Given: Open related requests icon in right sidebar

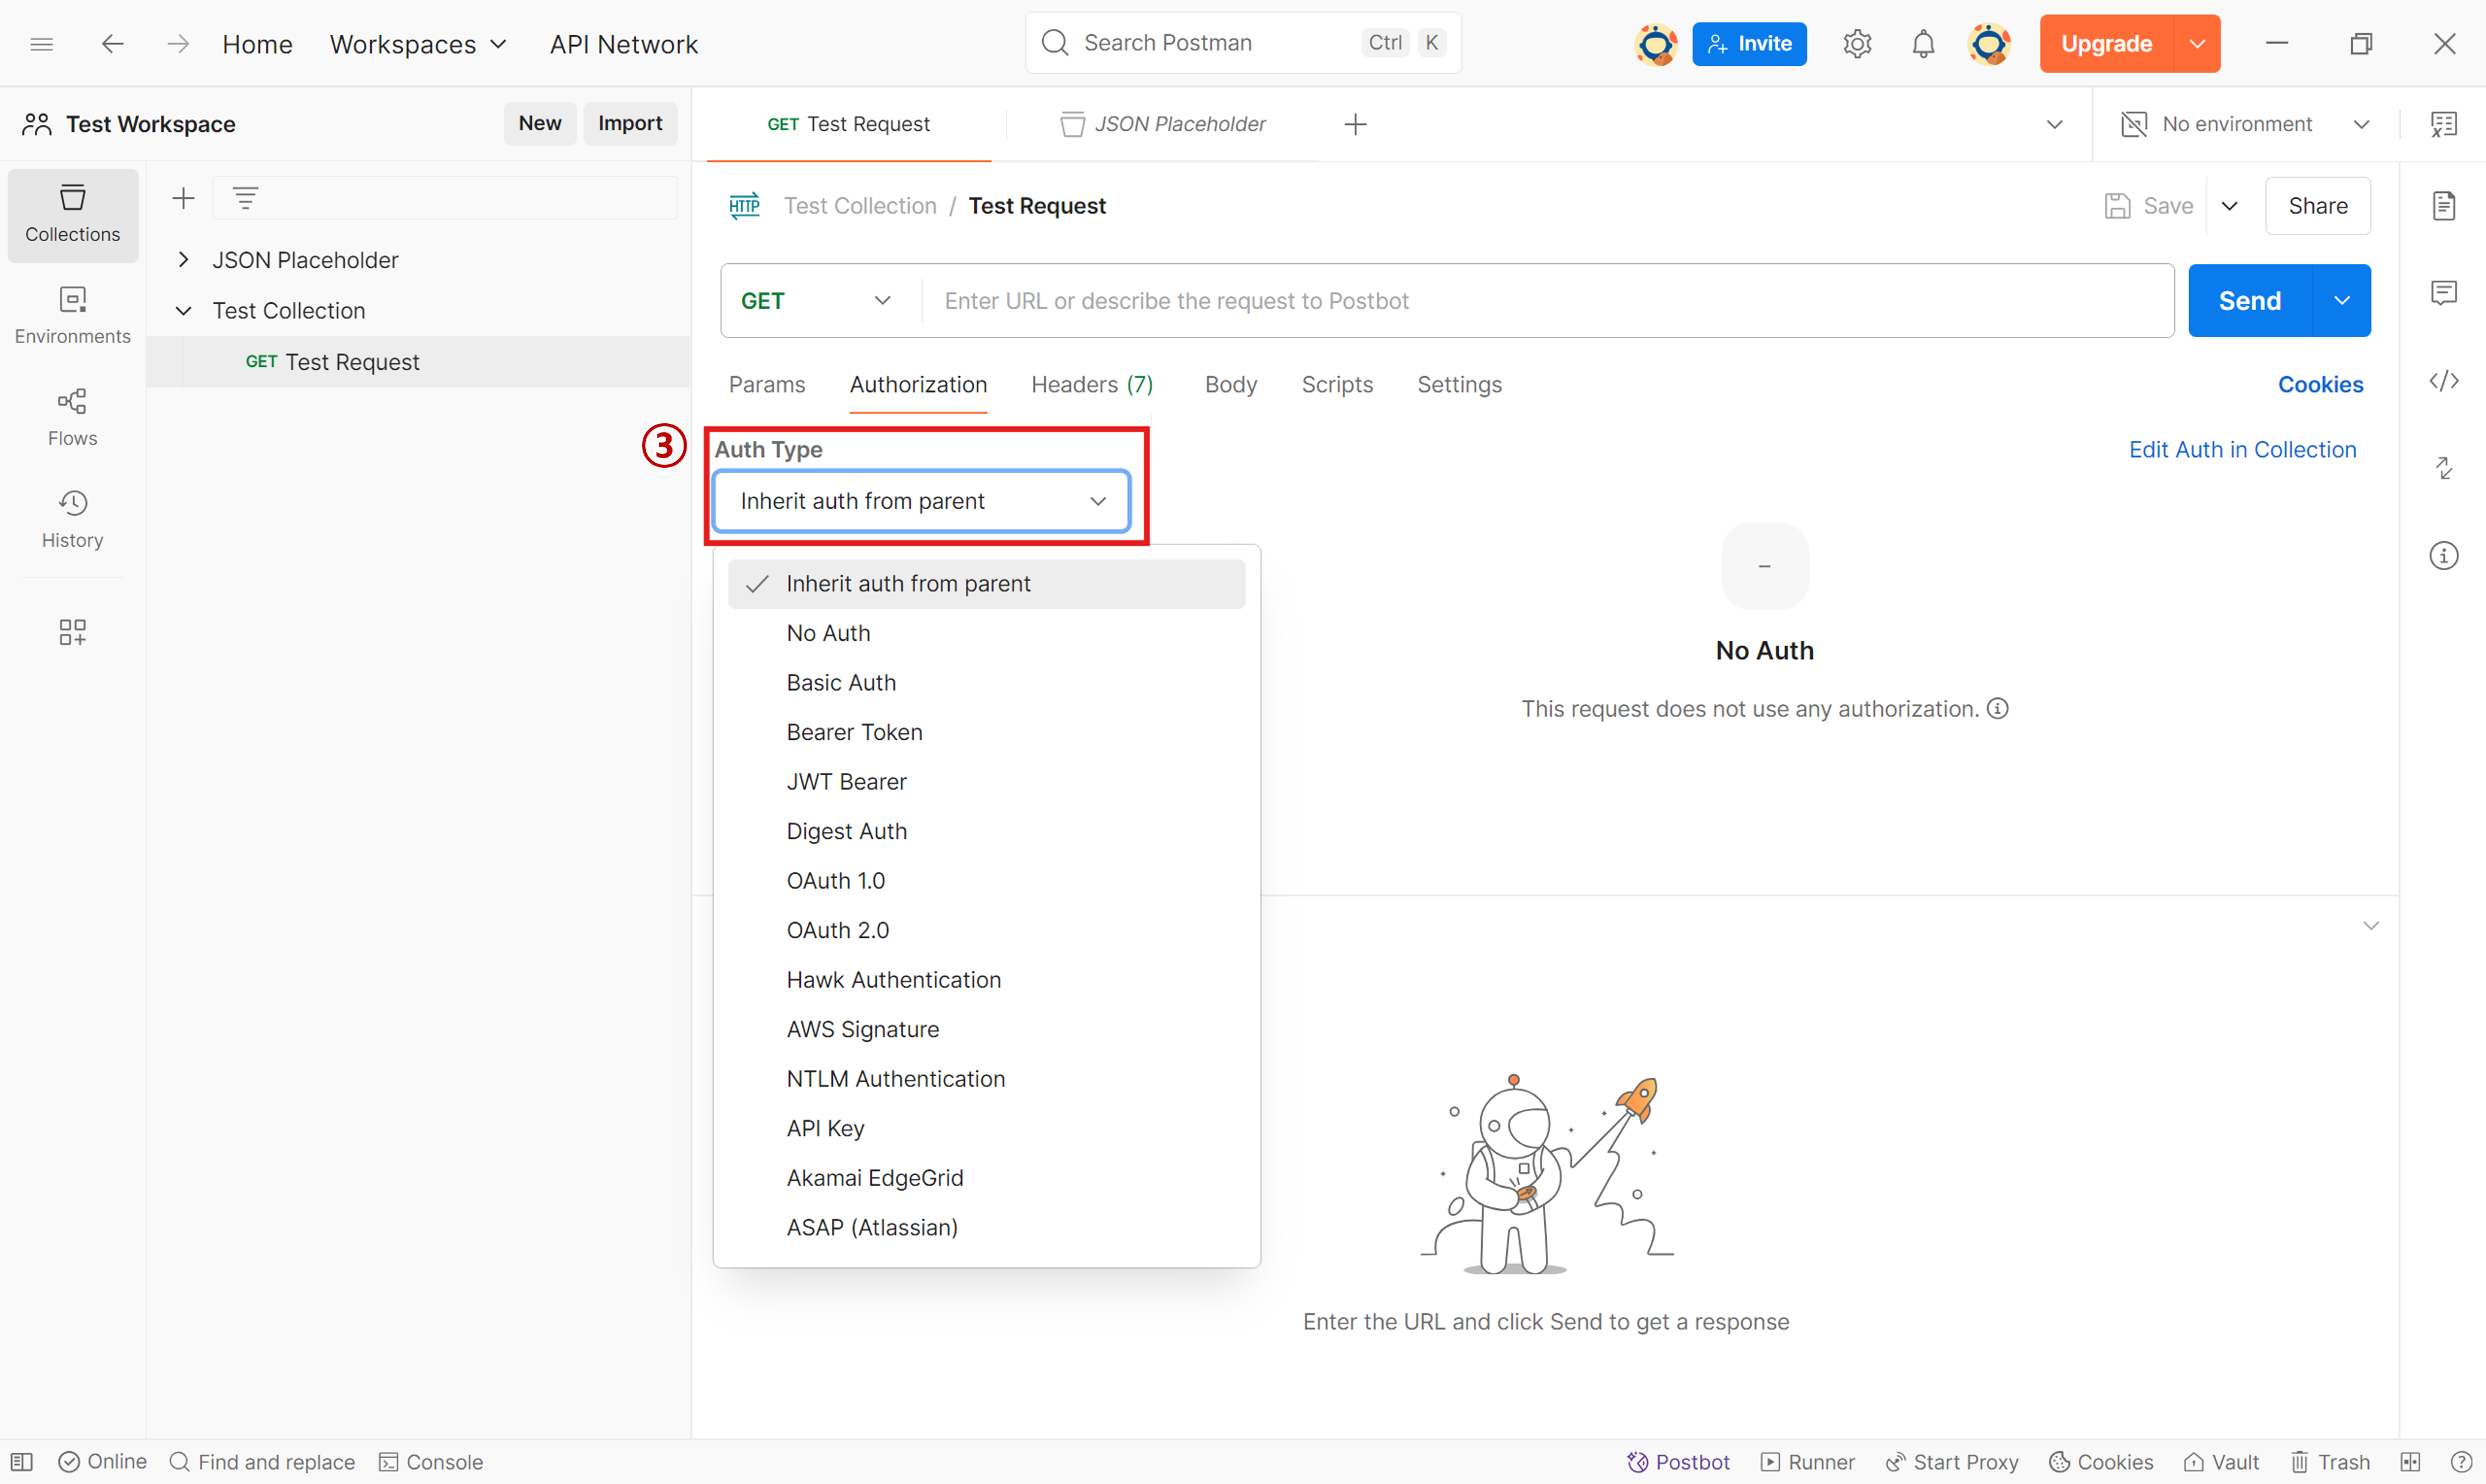Looking at the screenshot, I should click(2443, 468).
